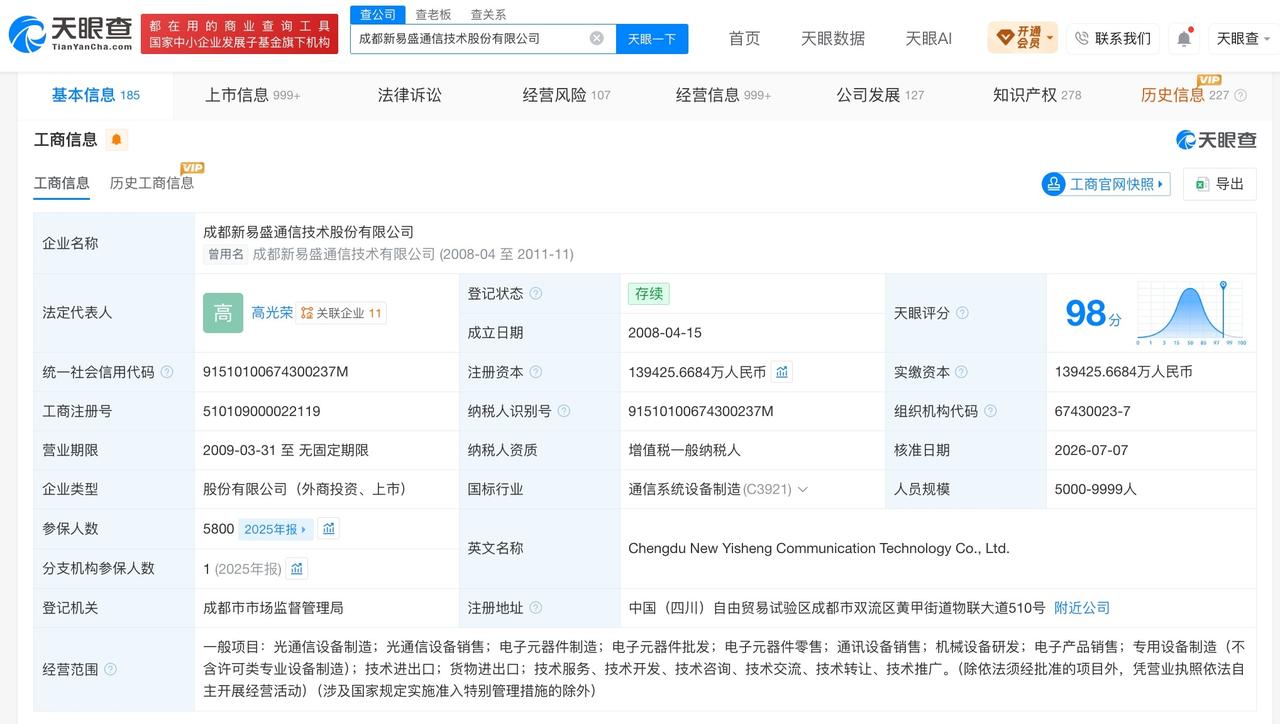Open the 基本信息 tab
This screenshot has height=724, width=1280.
click(x=95, y=95)
